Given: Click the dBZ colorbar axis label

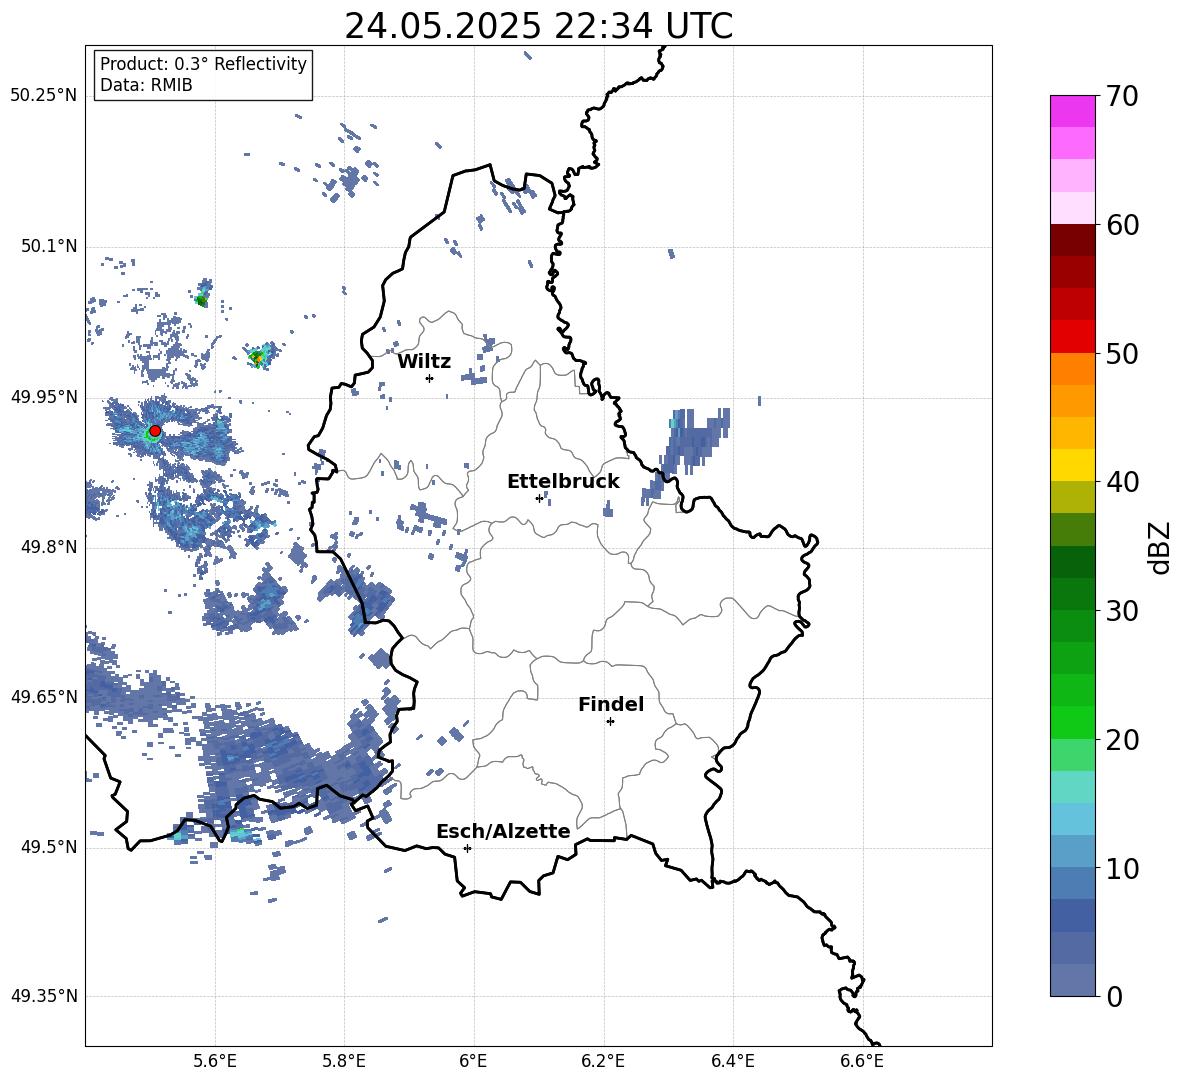Looking at the screenshot, I should point(1160,547).
